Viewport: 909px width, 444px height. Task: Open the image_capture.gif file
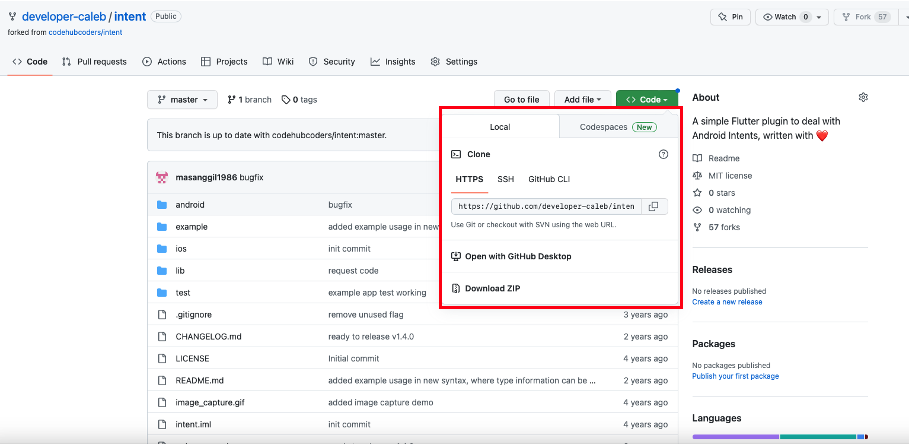(208, 402)
